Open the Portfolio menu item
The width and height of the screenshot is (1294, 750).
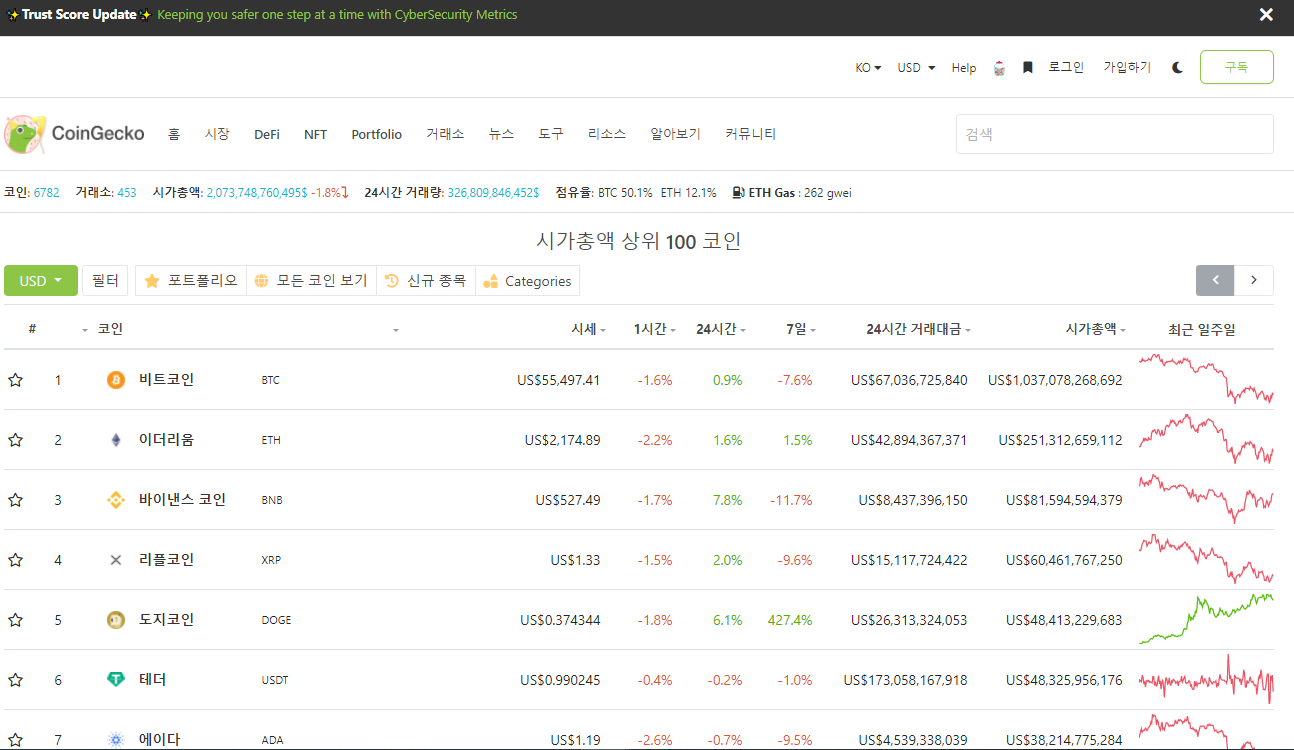(377, 134)
